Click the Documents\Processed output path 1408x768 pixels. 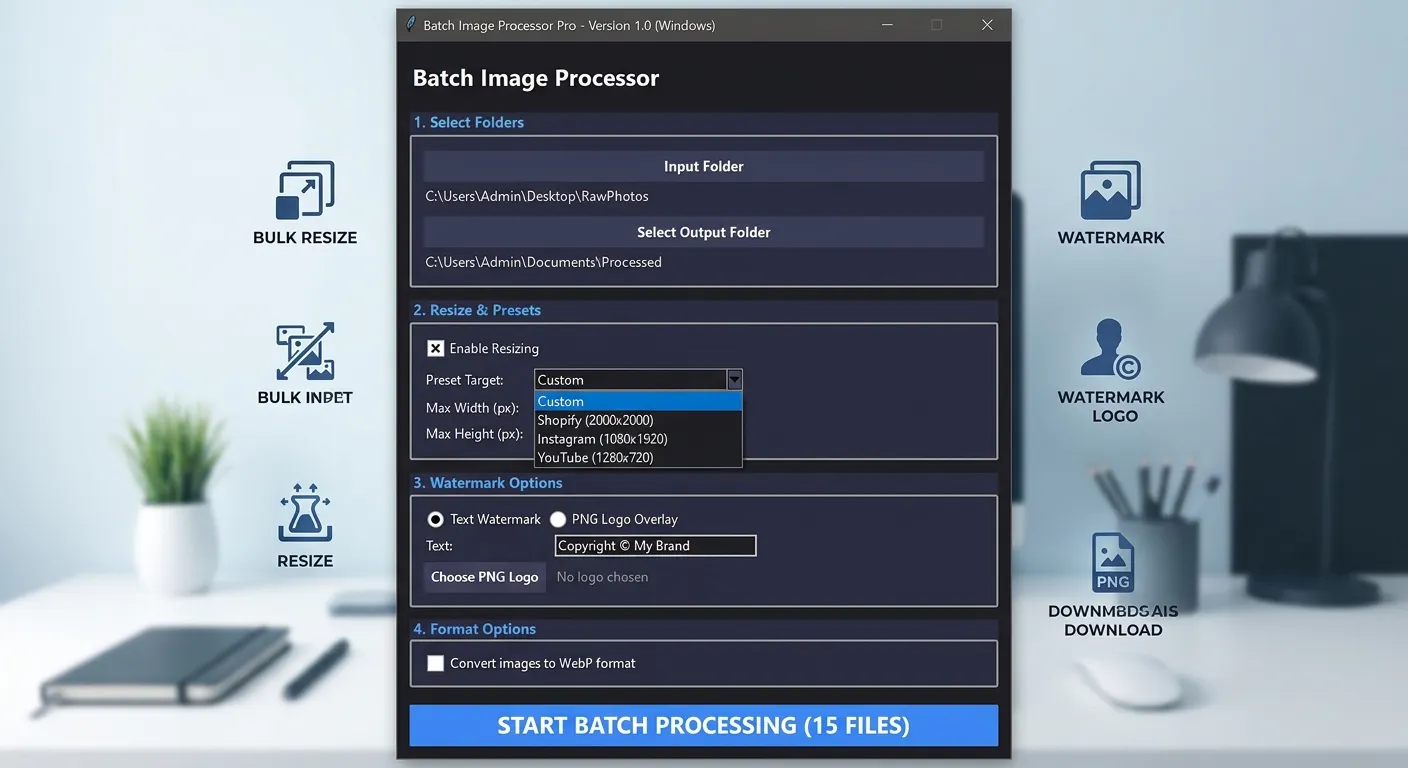click(x=544, y=262)
